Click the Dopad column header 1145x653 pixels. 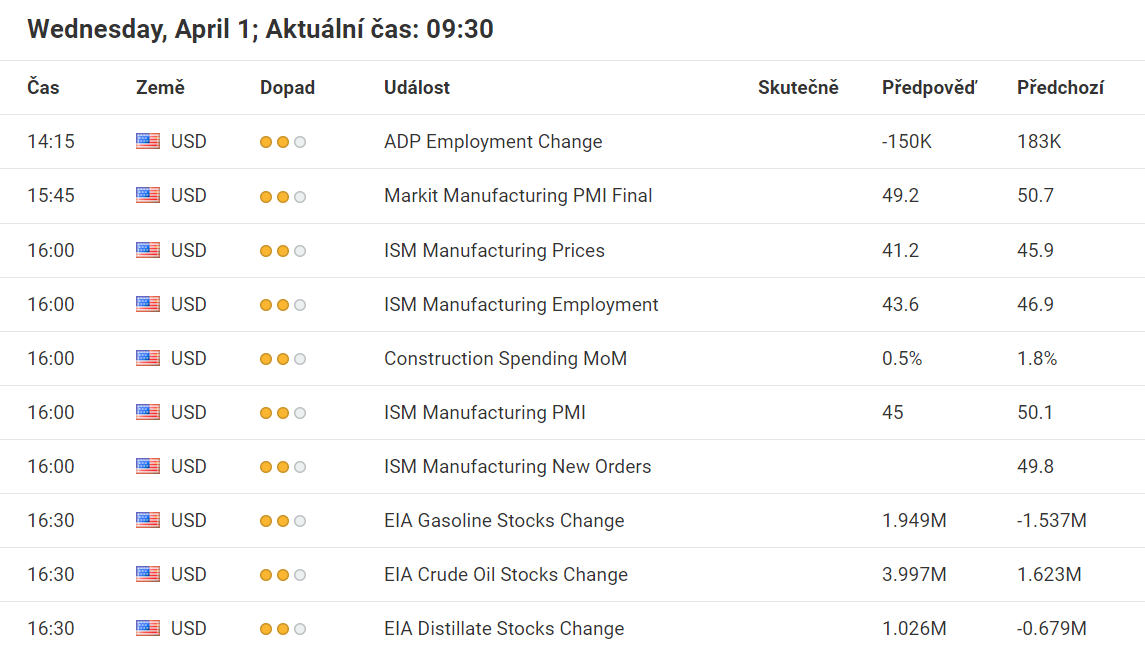[x=287, y=88]
